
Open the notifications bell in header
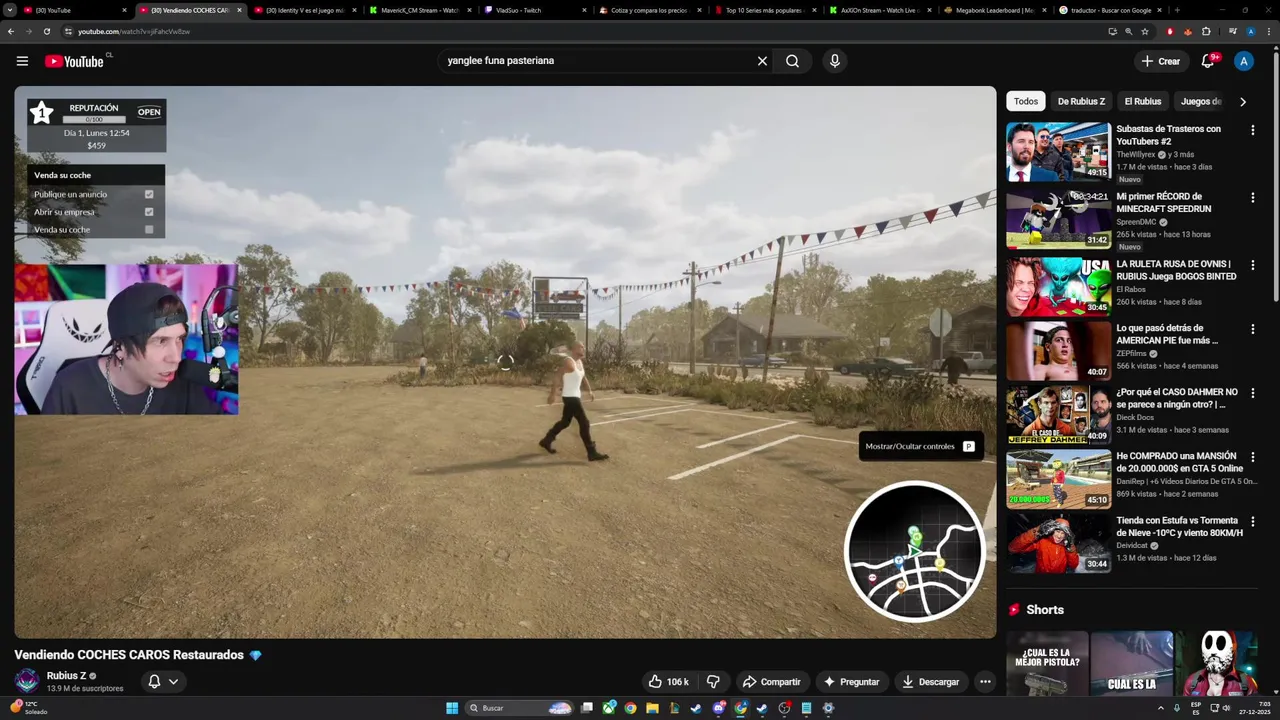pos(1208,61)
